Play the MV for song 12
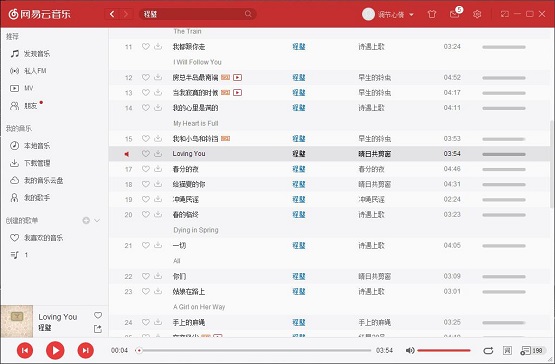555x364 pixels. (x=238, y=77)
